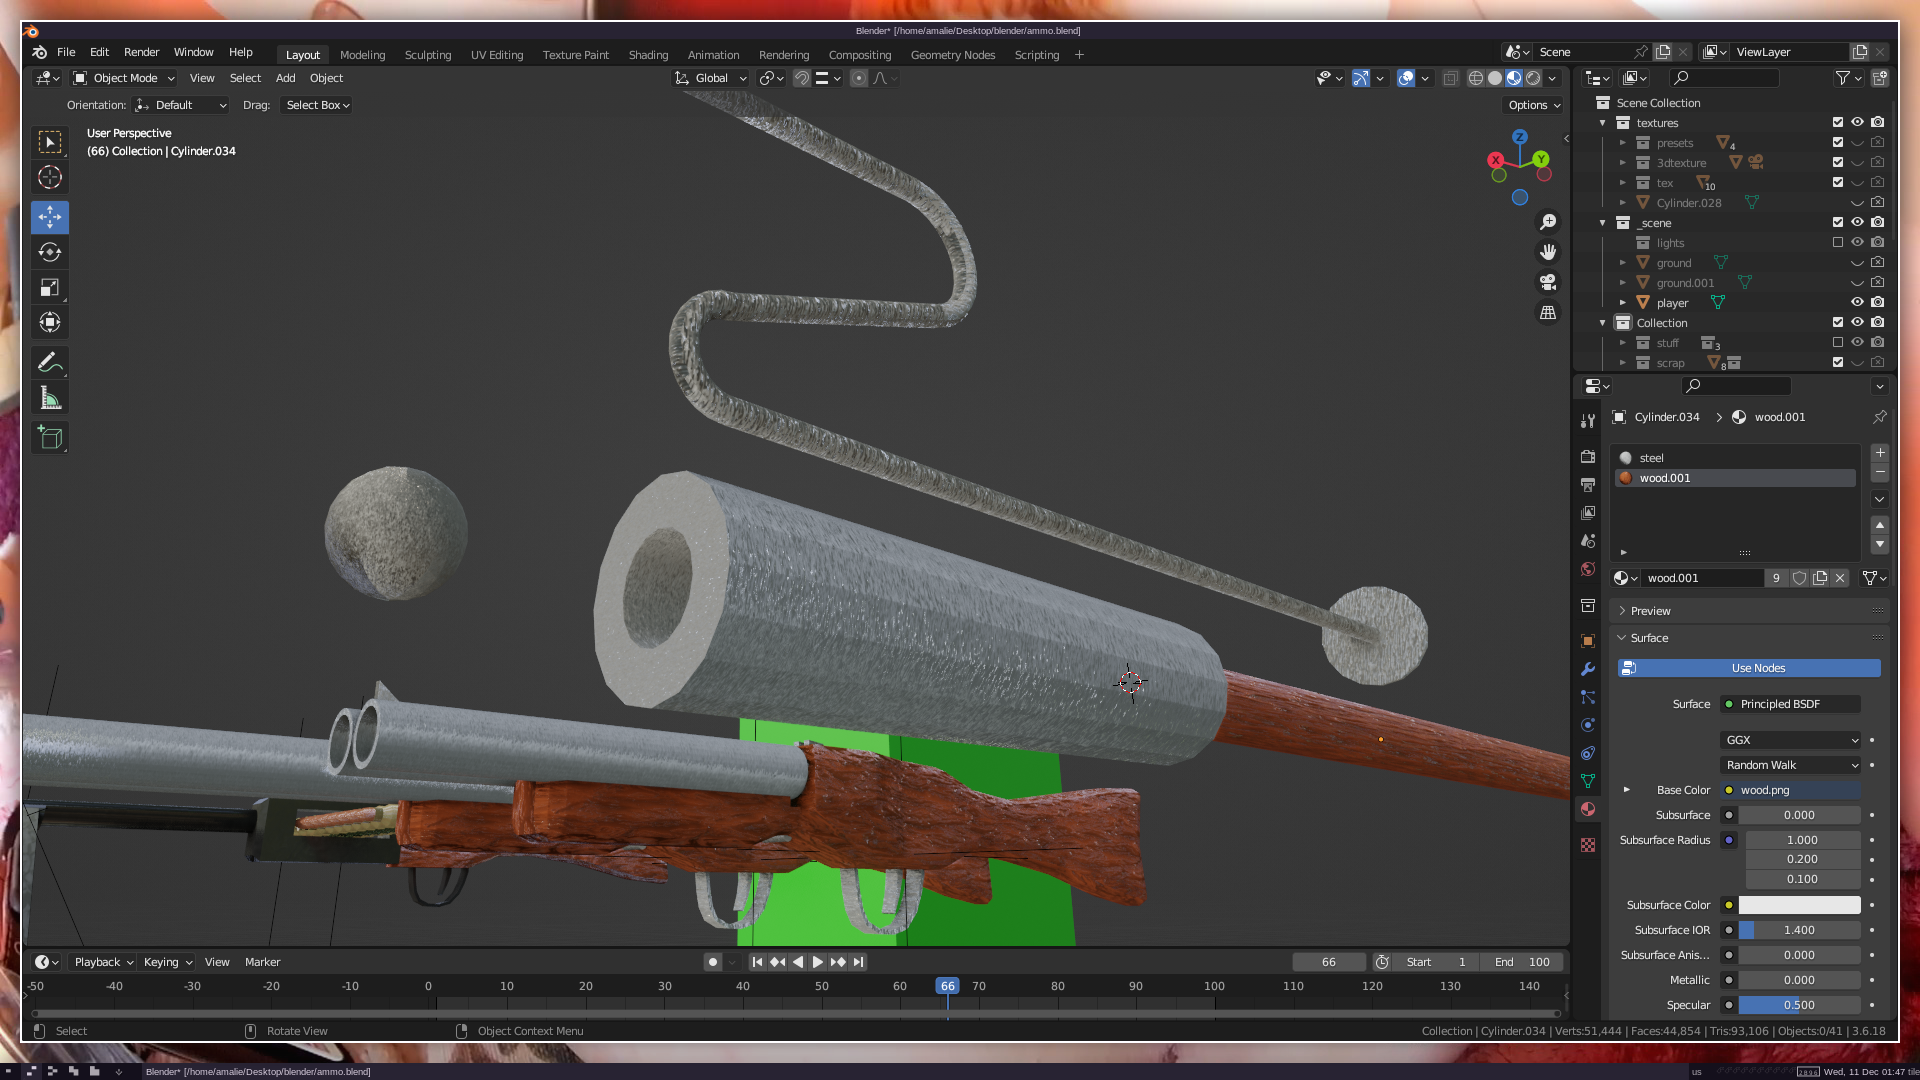Open the Object Mode dropdown

pos(125,78)
